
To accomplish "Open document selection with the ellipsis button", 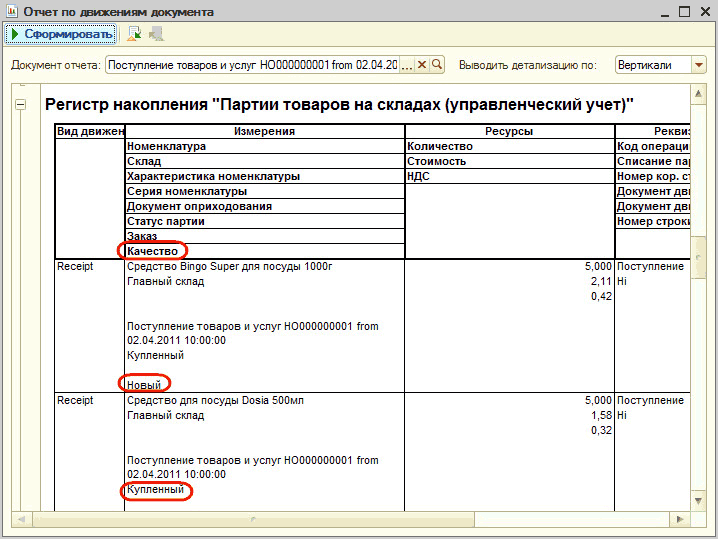I will pyautogui.click(x=406, y=65).
